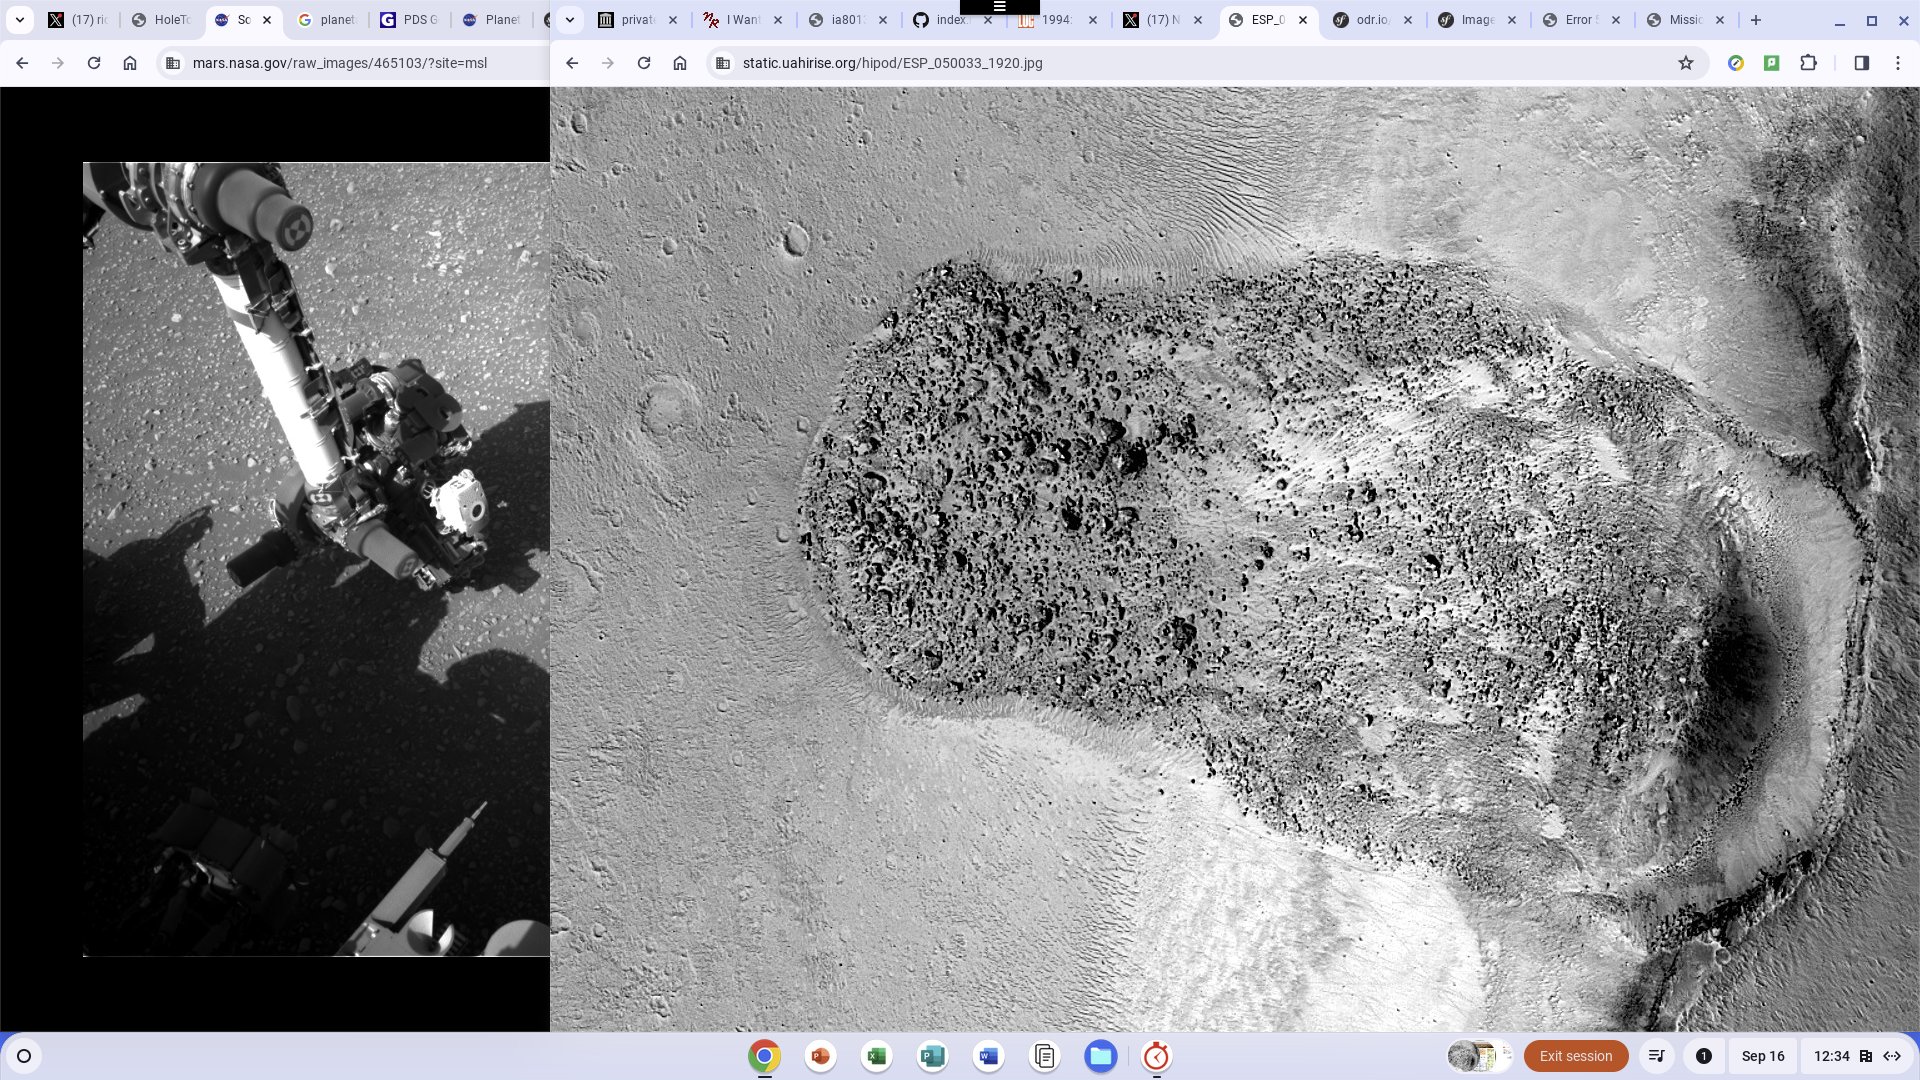The height and width of the screenshot is (1080, 1920).
Task: Open PowerPoint from the shelf
Action: pyautogui.click(x=821, y=1056)
